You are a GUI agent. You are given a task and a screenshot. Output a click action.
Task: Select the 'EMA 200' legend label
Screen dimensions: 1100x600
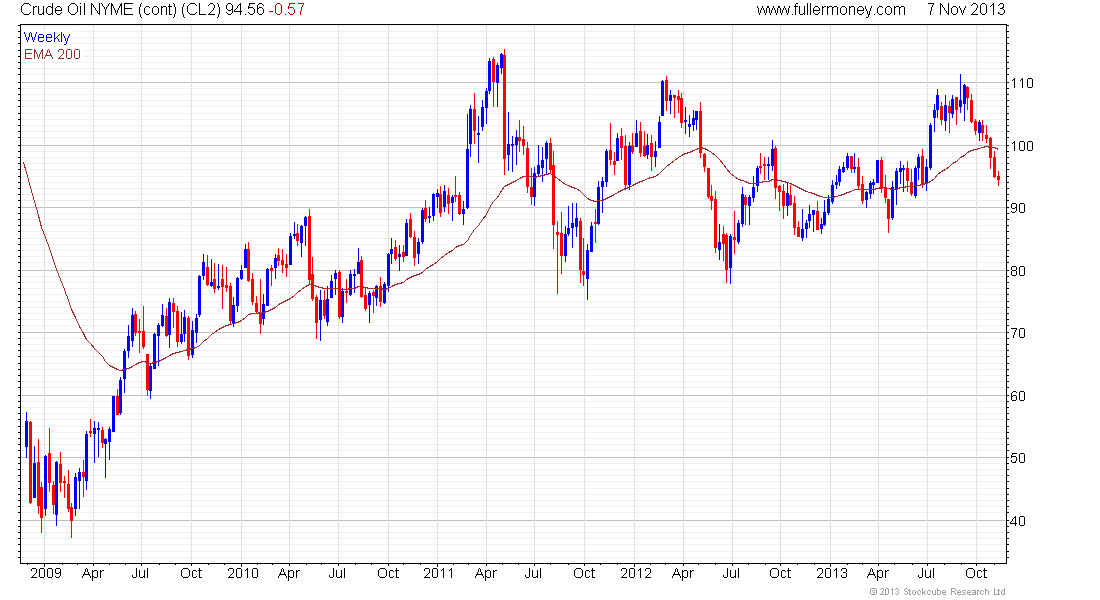(52, 54)
